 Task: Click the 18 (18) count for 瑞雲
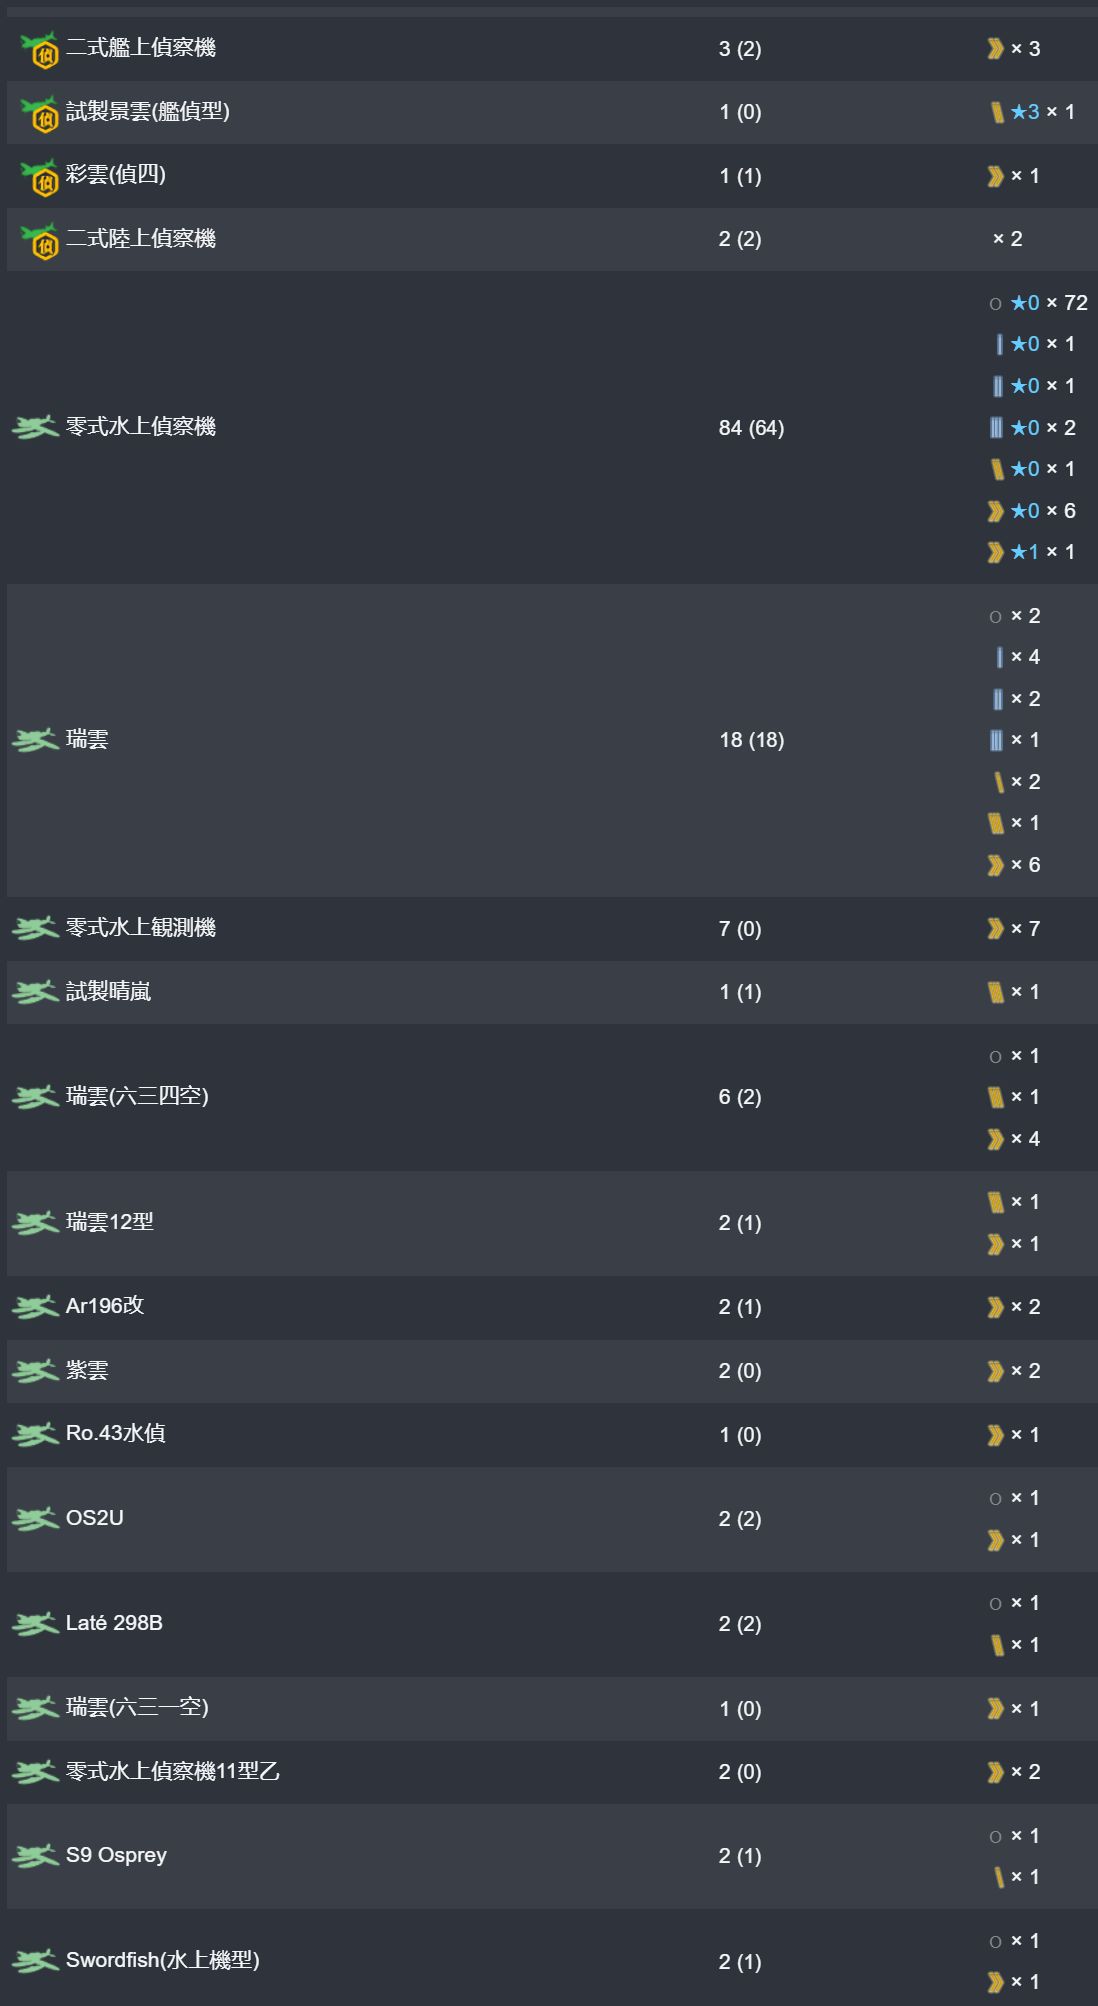[751, 740]
